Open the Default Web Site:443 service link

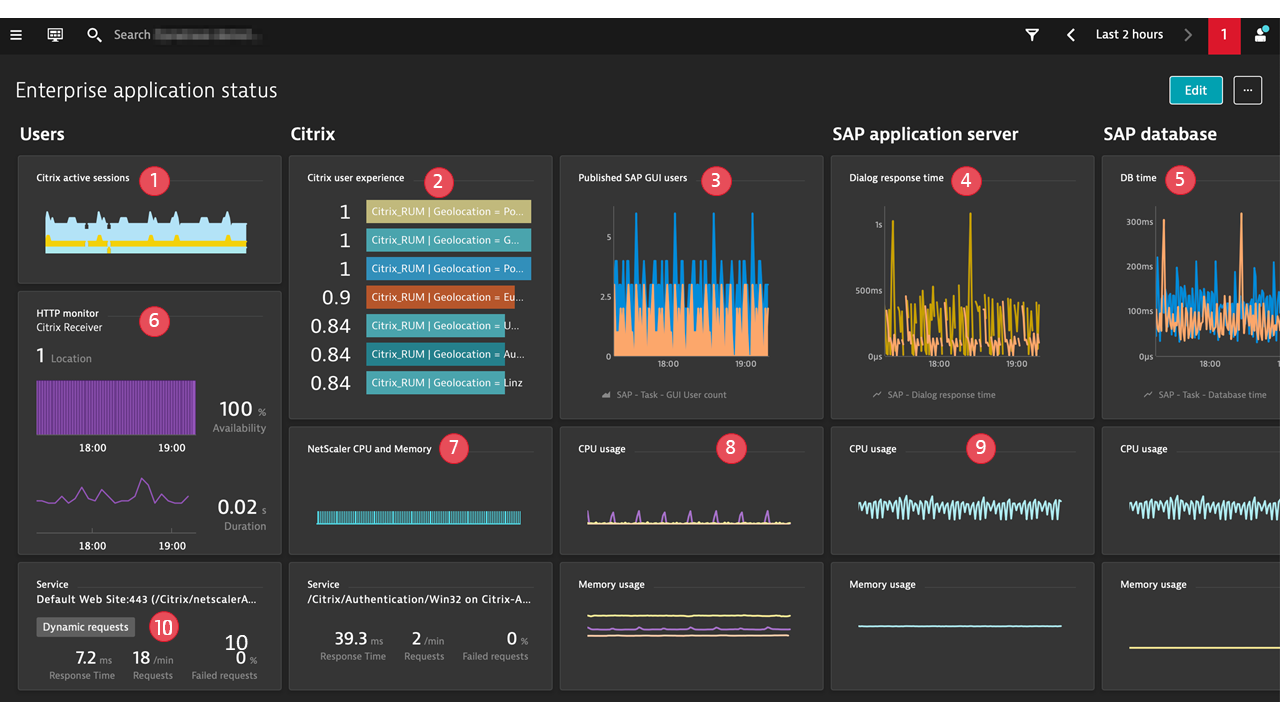[x=147, y=600]
